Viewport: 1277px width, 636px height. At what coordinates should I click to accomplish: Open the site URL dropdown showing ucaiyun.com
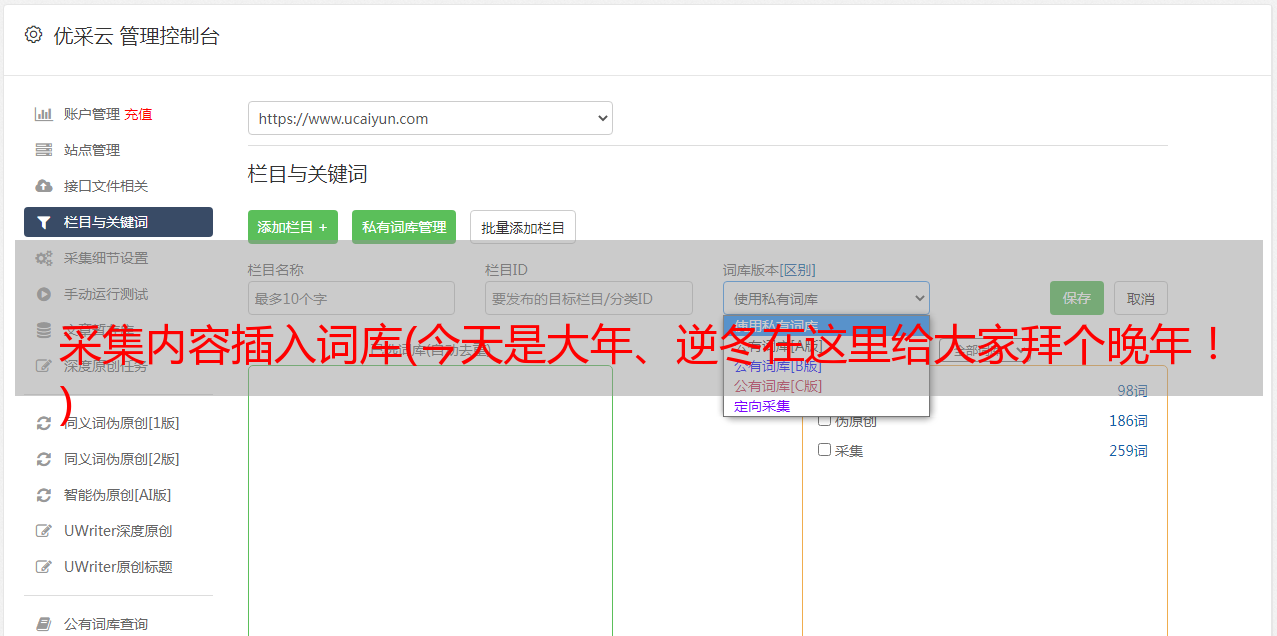point(430,118)
